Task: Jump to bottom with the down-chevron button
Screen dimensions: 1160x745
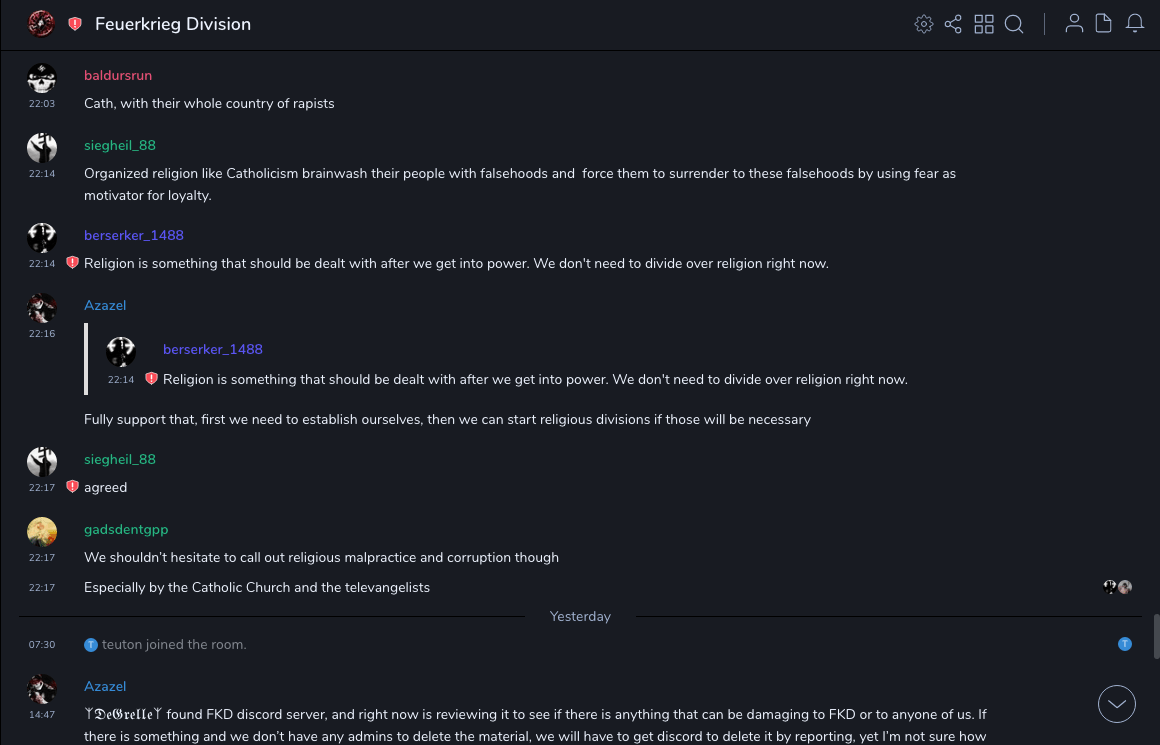Action: 1117,704
